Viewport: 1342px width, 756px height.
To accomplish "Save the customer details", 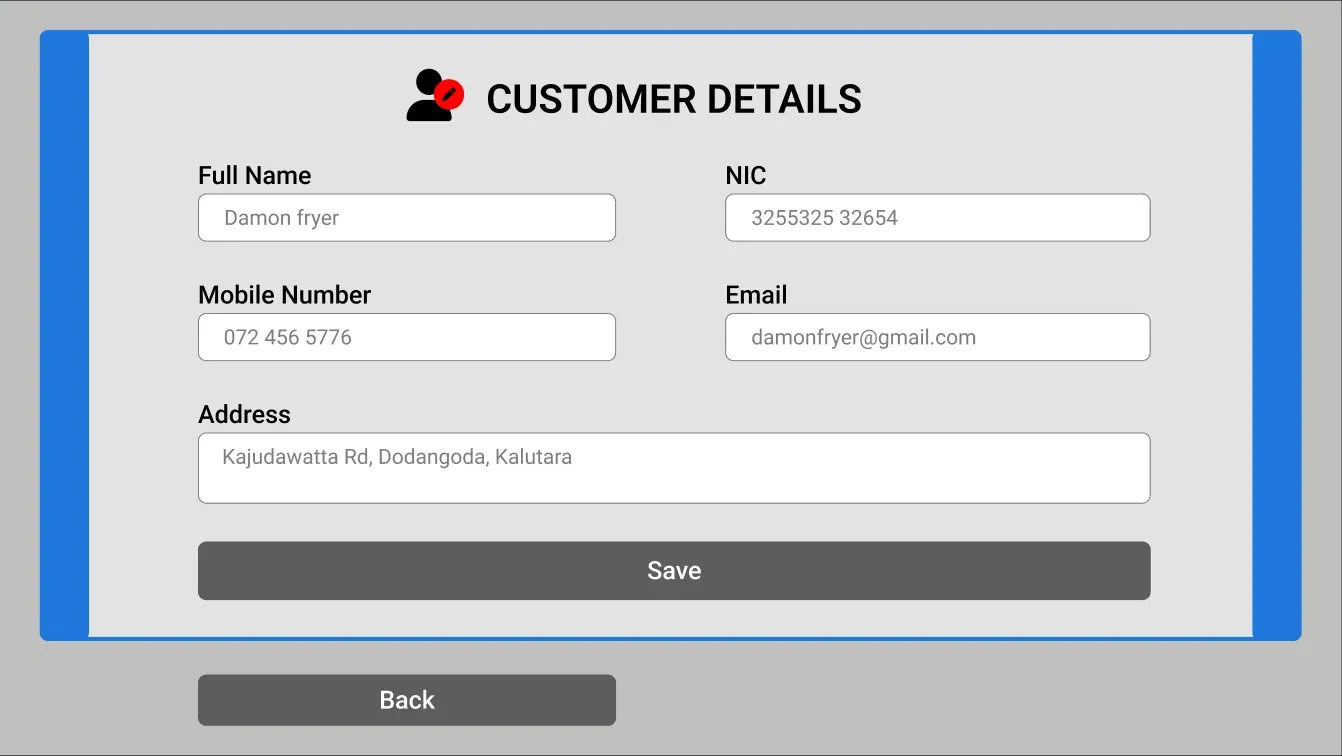I will (674, 571).
